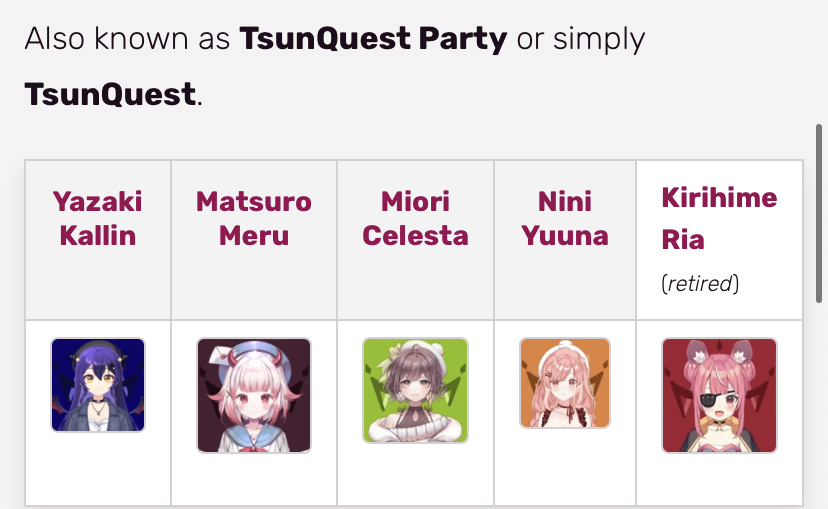
Task: Select Matsuro Meru's sailor-uniform avatar image
Action: 254,395
